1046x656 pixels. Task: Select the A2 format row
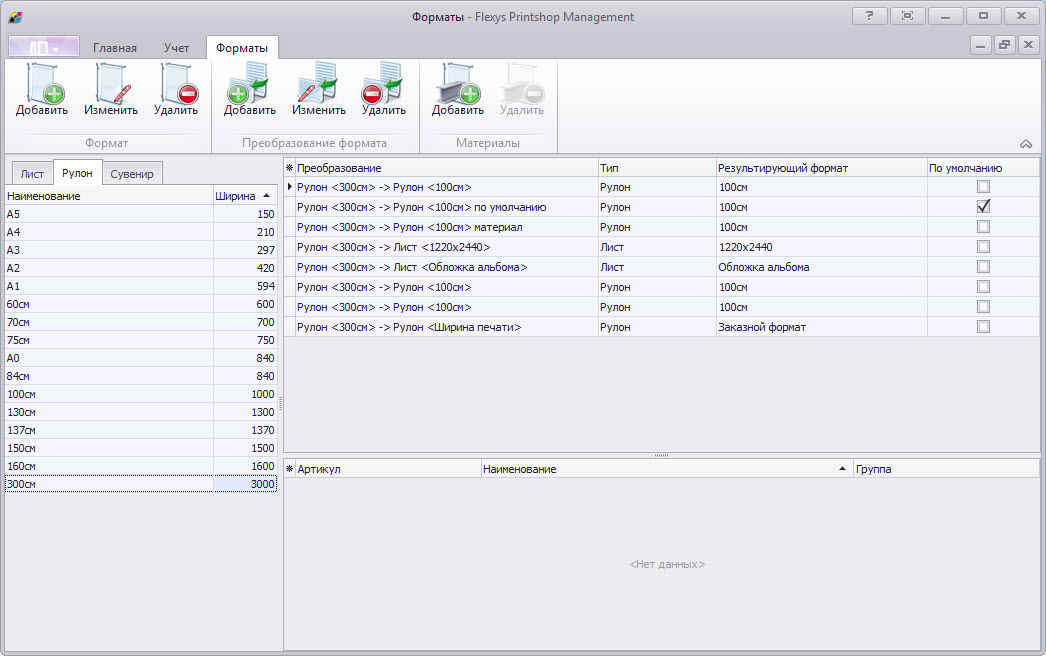[x=141, y=268]
